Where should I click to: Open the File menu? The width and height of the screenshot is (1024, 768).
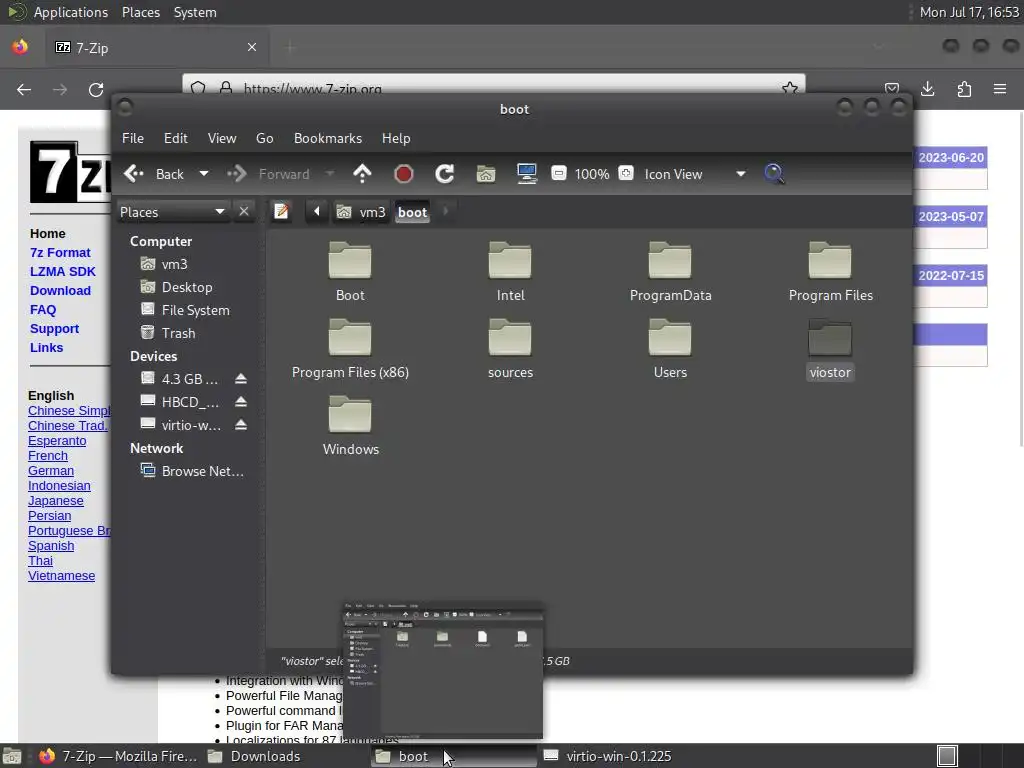click(x=133, y=138)
